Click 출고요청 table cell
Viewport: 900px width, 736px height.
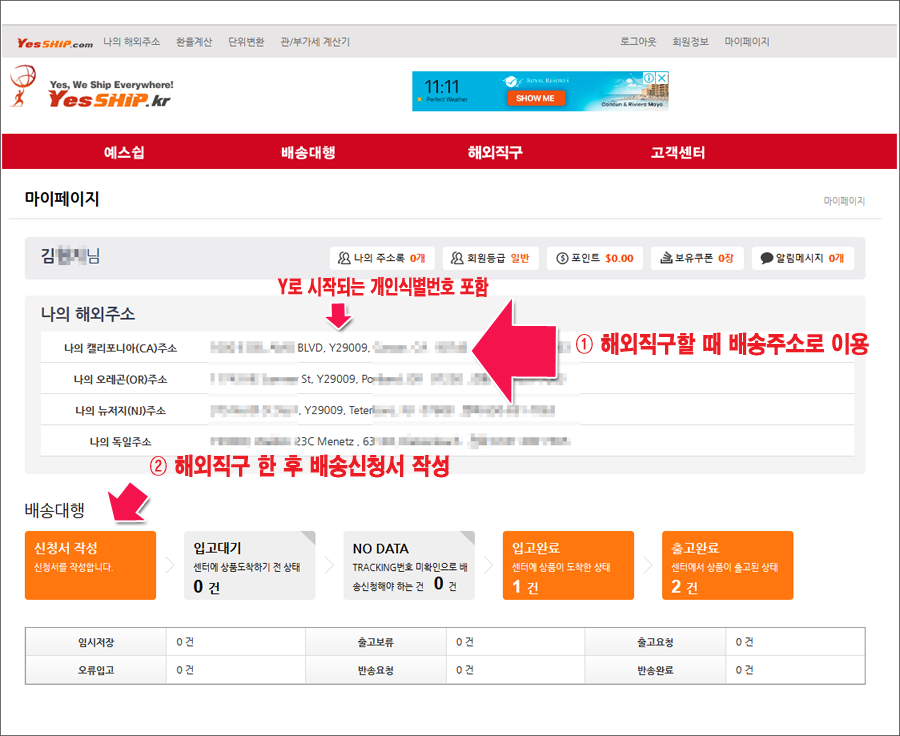655,642
